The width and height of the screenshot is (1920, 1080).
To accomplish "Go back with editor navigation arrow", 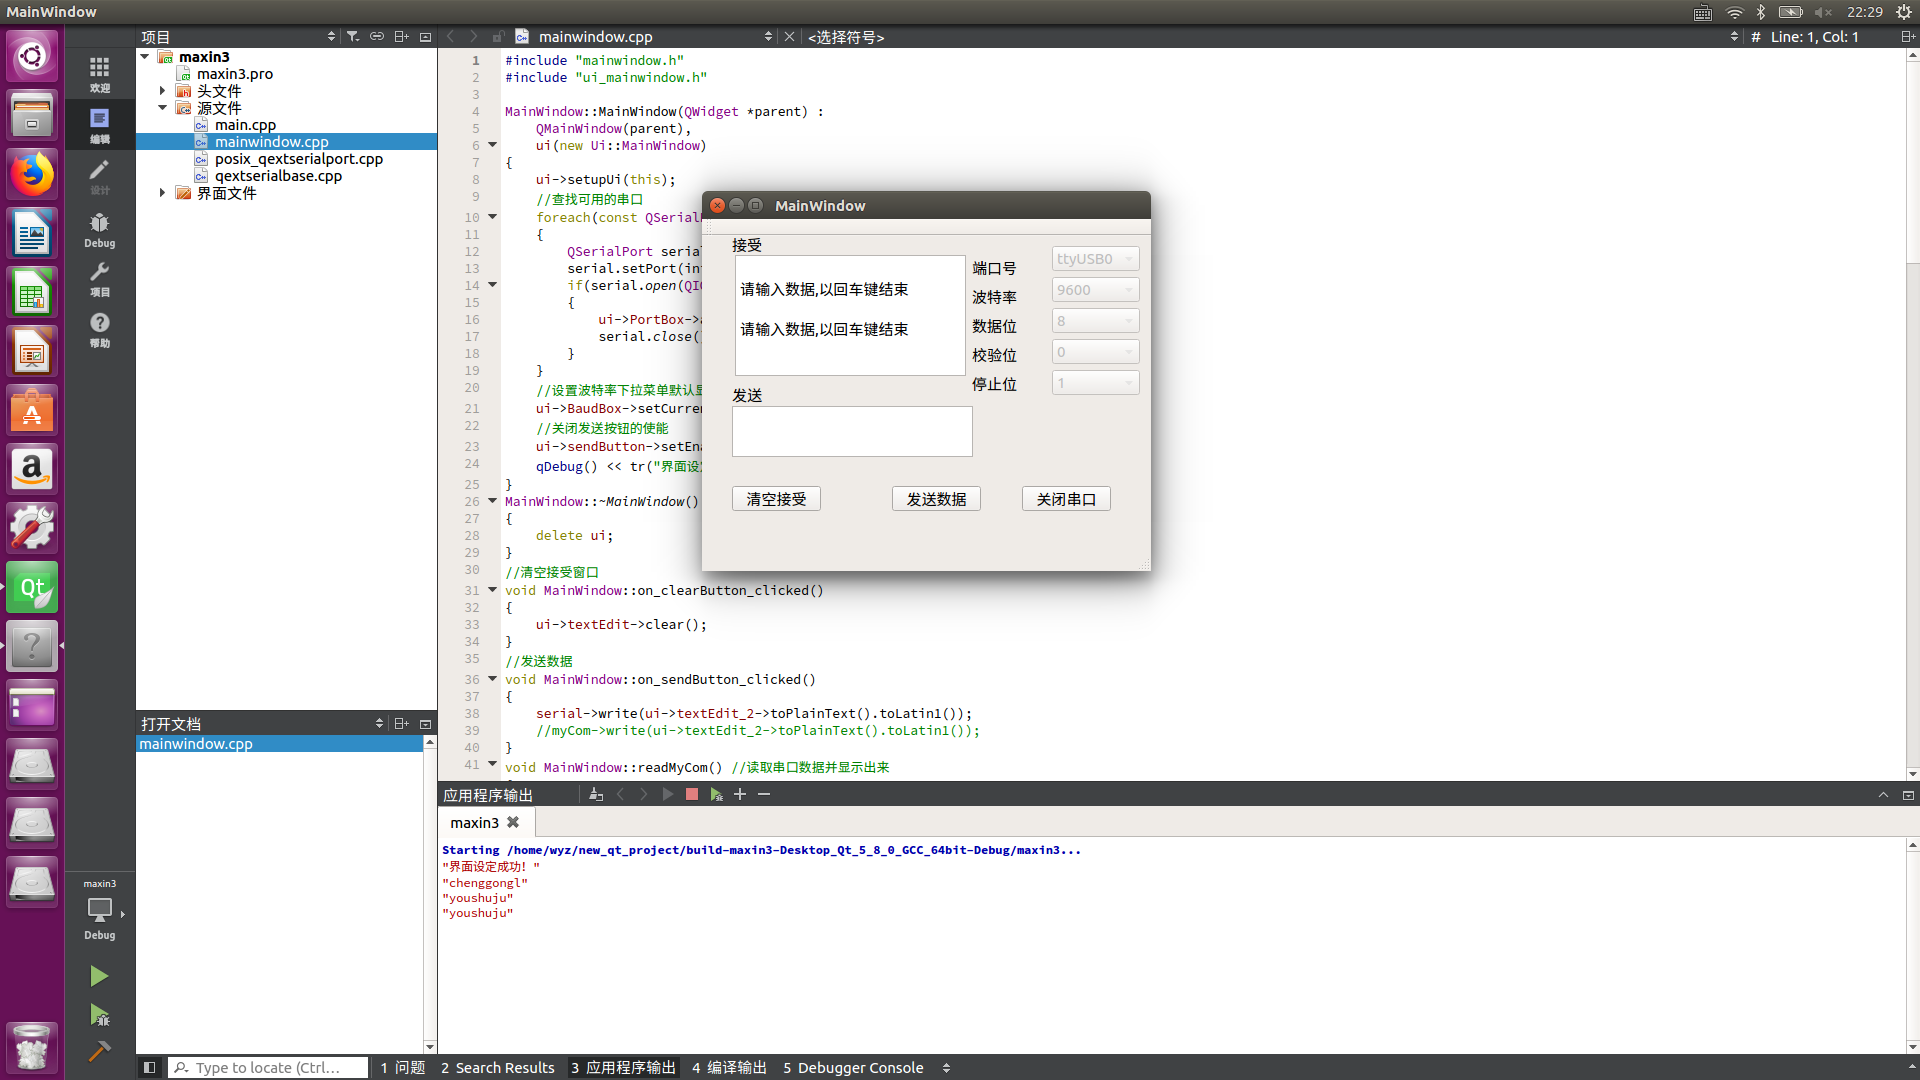I will coord(450,37).
